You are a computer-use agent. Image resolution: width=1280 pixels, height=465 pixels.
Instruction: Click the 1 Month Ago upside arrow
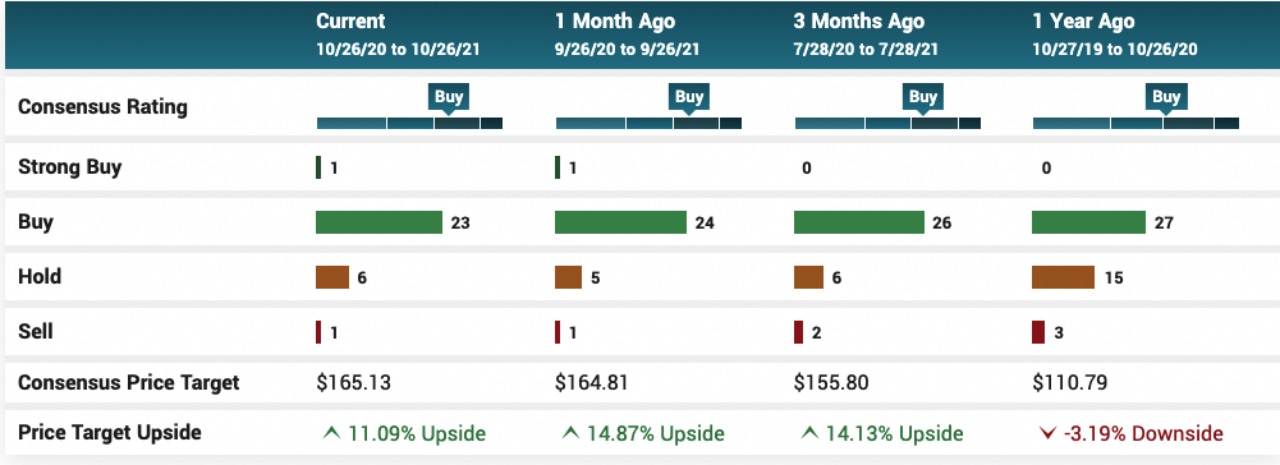[570, 433]
